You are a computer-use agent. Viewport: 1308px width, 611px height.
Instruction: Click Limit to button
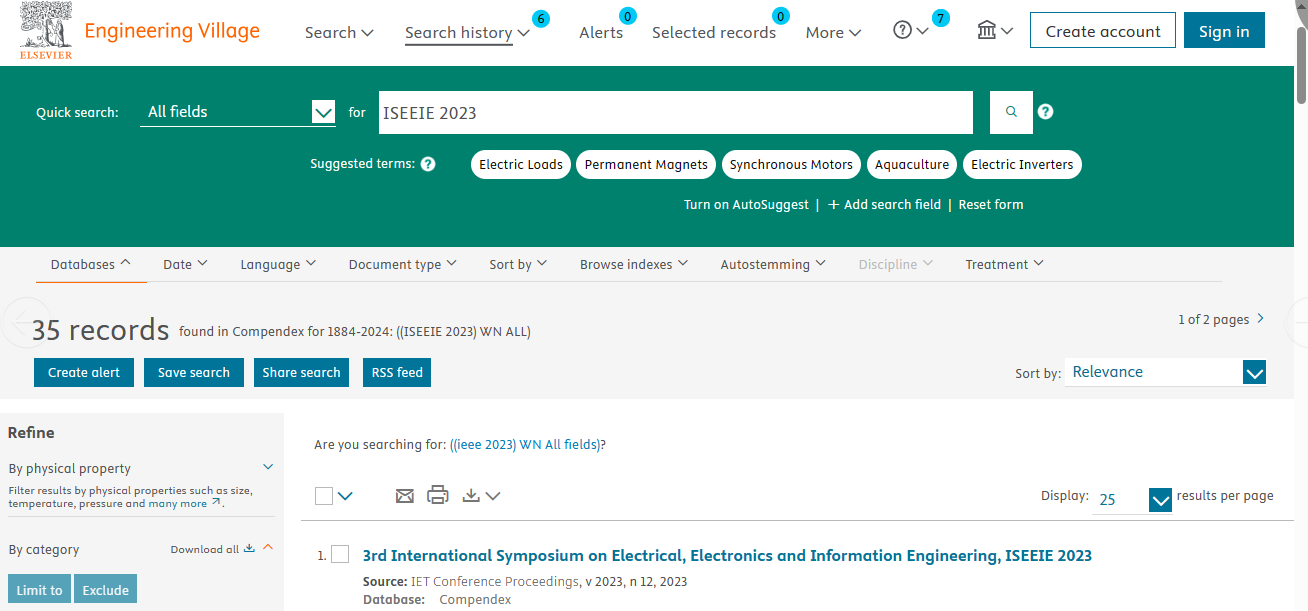tap(40, 589)
